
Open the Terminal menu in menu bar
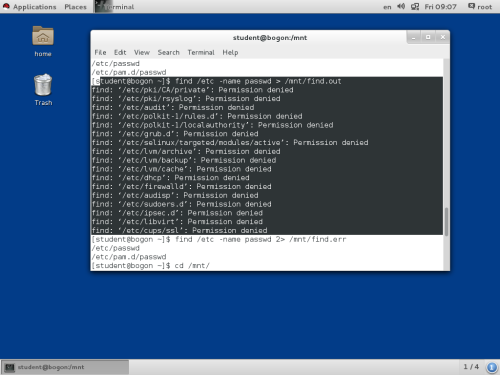201,52
